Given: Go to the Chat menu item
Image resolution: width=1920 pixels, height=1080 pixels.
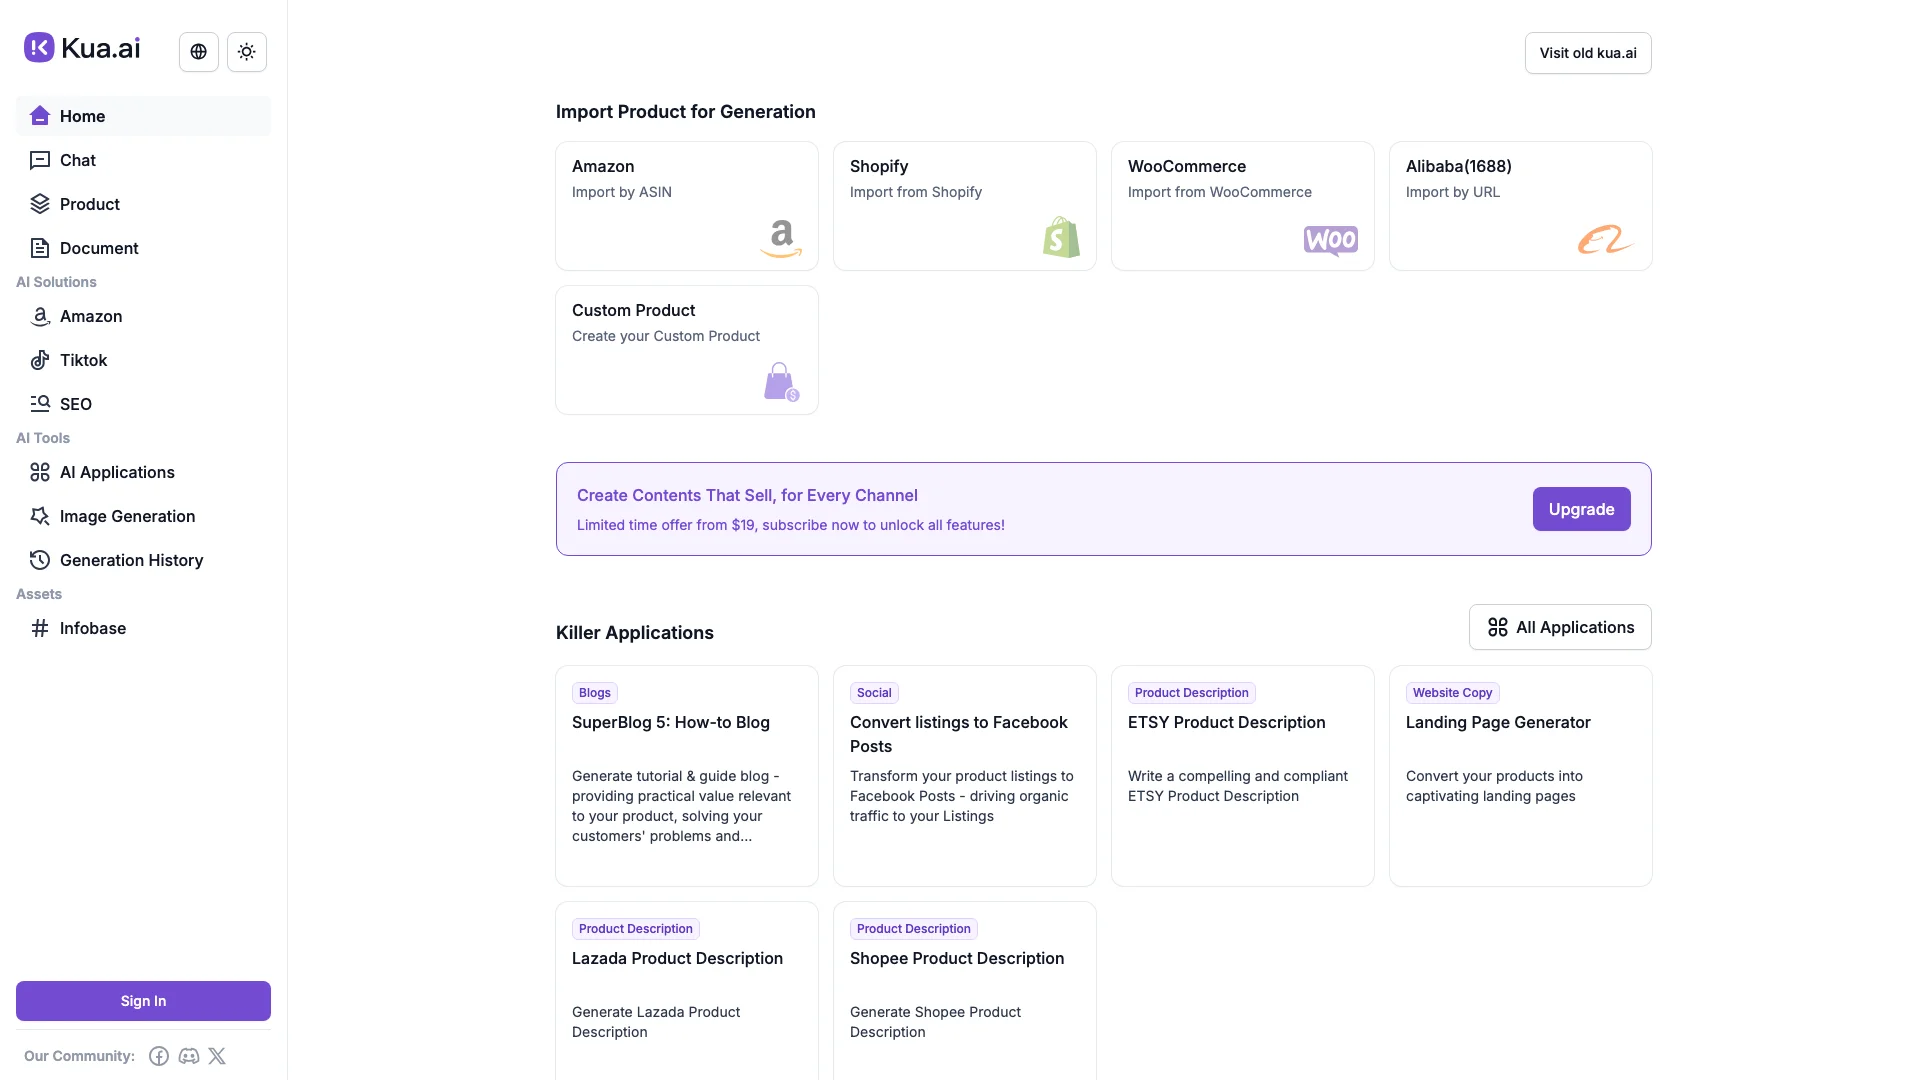Looking at the screenshot, I should pos(143,160).
